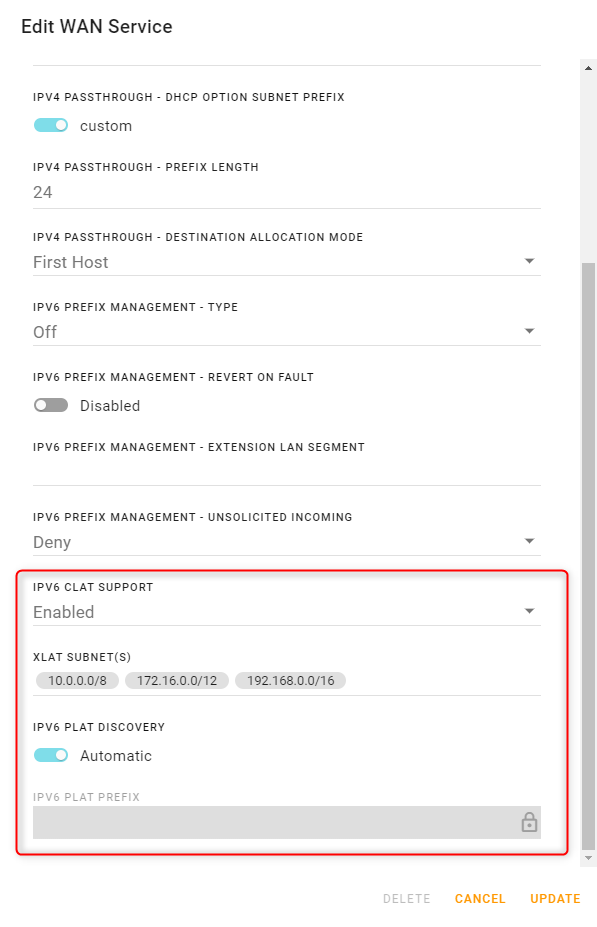This screenshot has width=597, height=927.
Task: Click the lock icon in IPv6 PLAT Prefix field
Action: pos(529,822)
